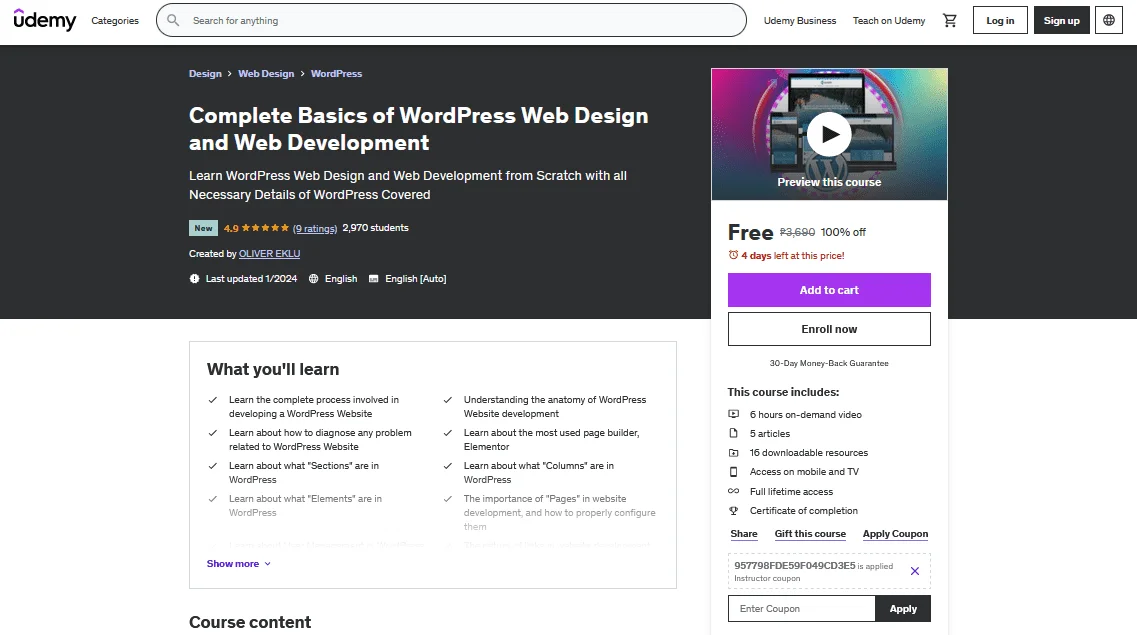Open the Share option
Viewport: 1137px width, 635px height.
pyautogui.click(x=744, y=534)
